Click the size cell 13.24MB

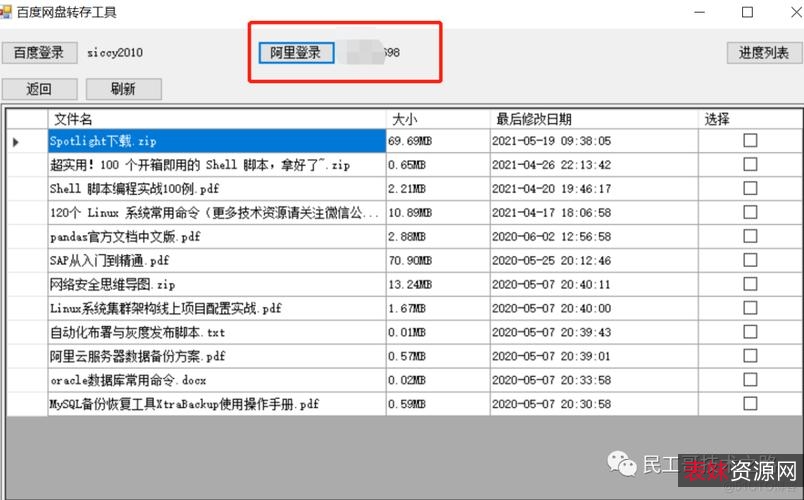(x=438, y=285)
